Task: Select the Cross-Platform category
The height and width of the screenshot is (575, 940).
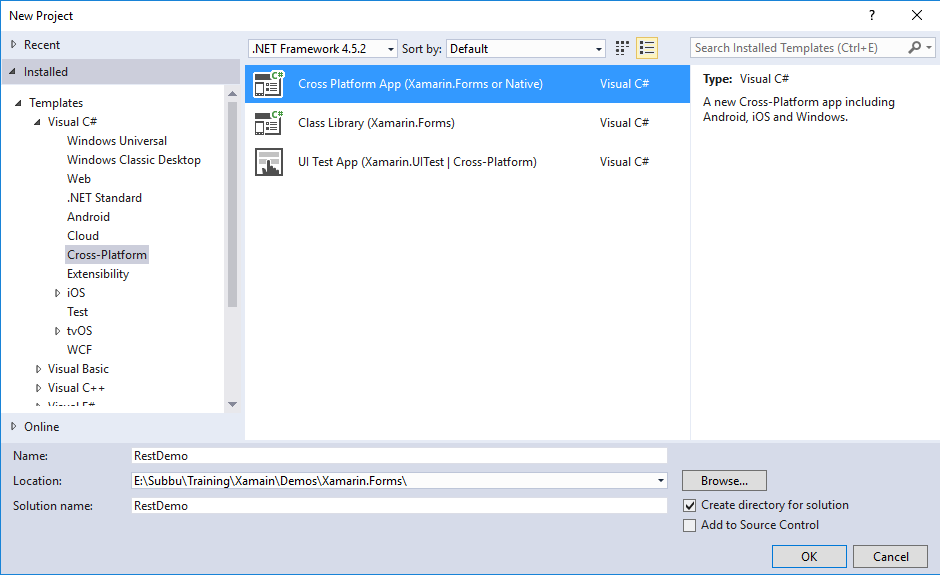Action: tap(107, 255)
